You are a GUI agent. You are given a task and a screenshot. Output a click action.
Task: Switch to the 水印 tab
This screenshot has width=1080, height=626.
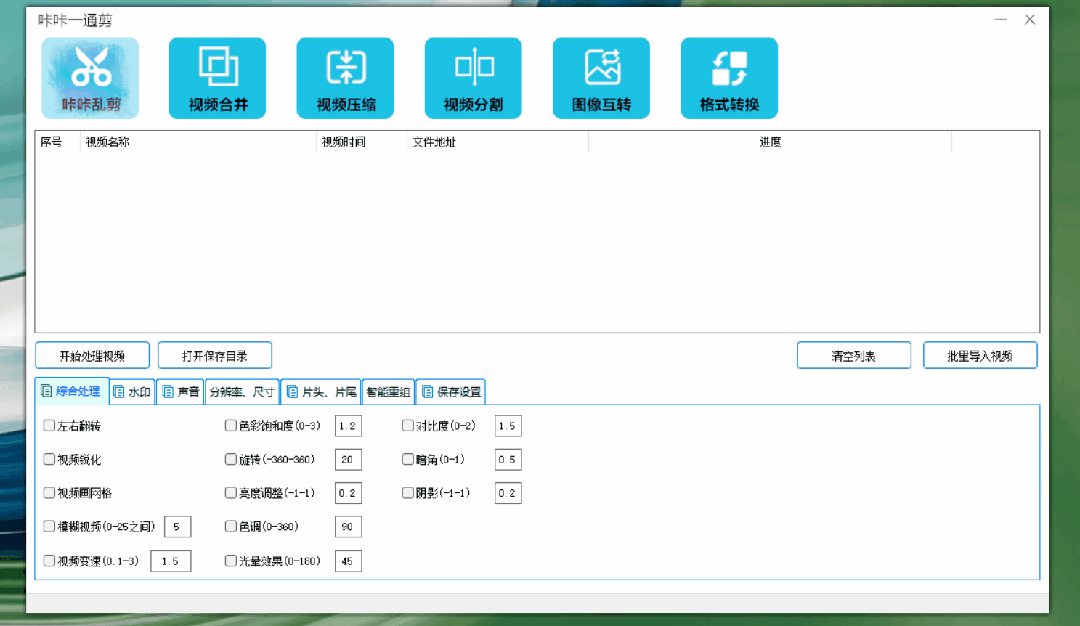pyautogui.click(x=132, y=392)
